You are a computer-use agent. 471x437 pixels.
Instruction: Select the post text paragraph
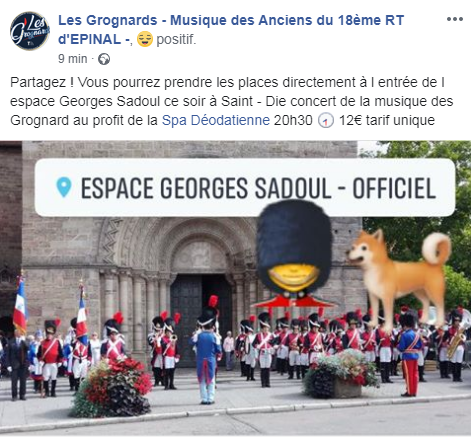[232, 101]
